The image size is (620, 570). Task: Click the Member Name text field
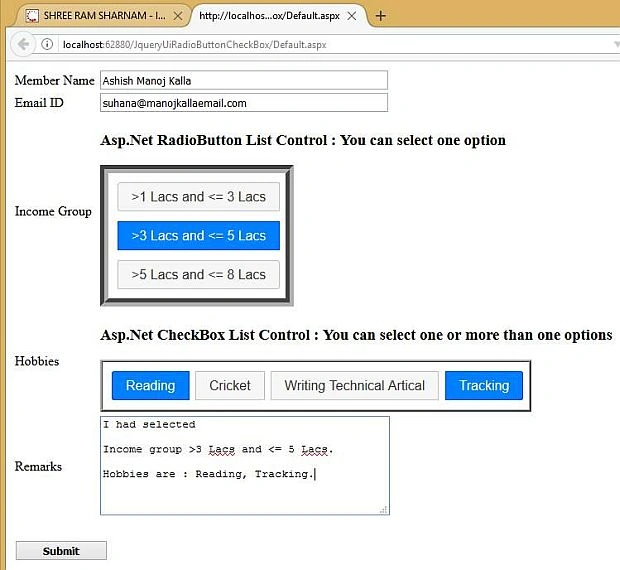pyautogui.click(x=244, y=80)
